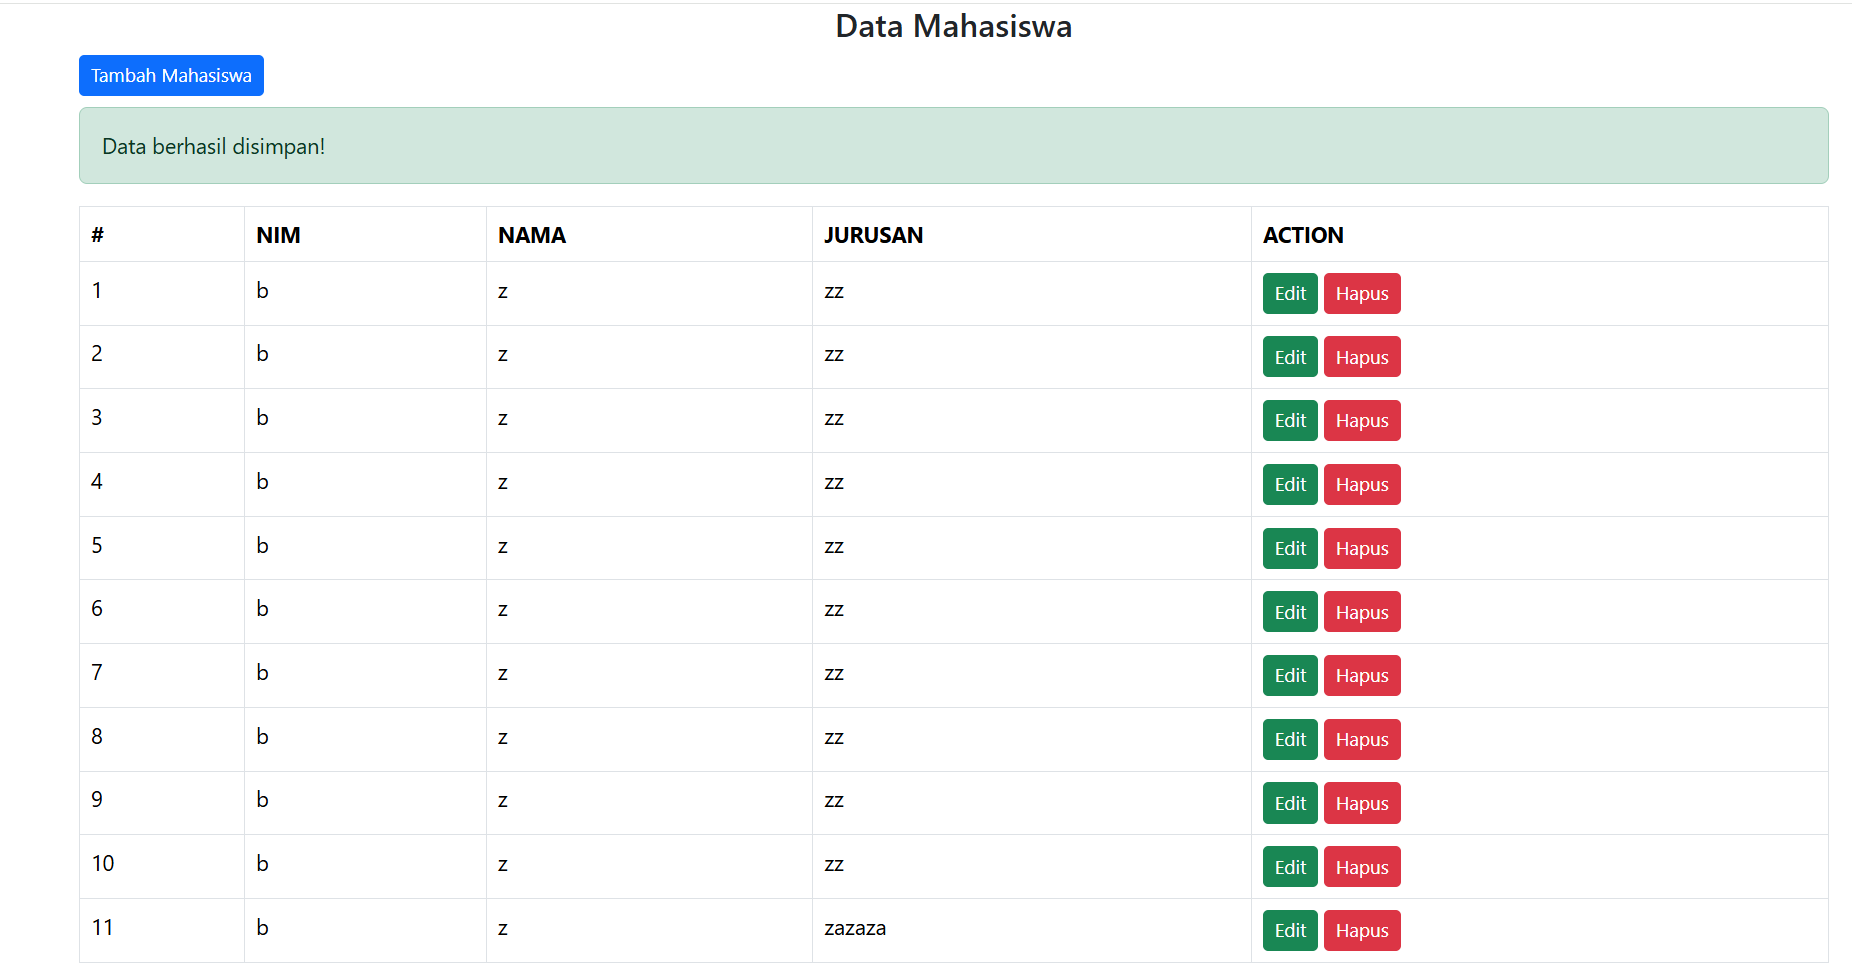Edit the entry in row 6
This screenshot has height=973, width=1852.
[x=1289, y=612]
